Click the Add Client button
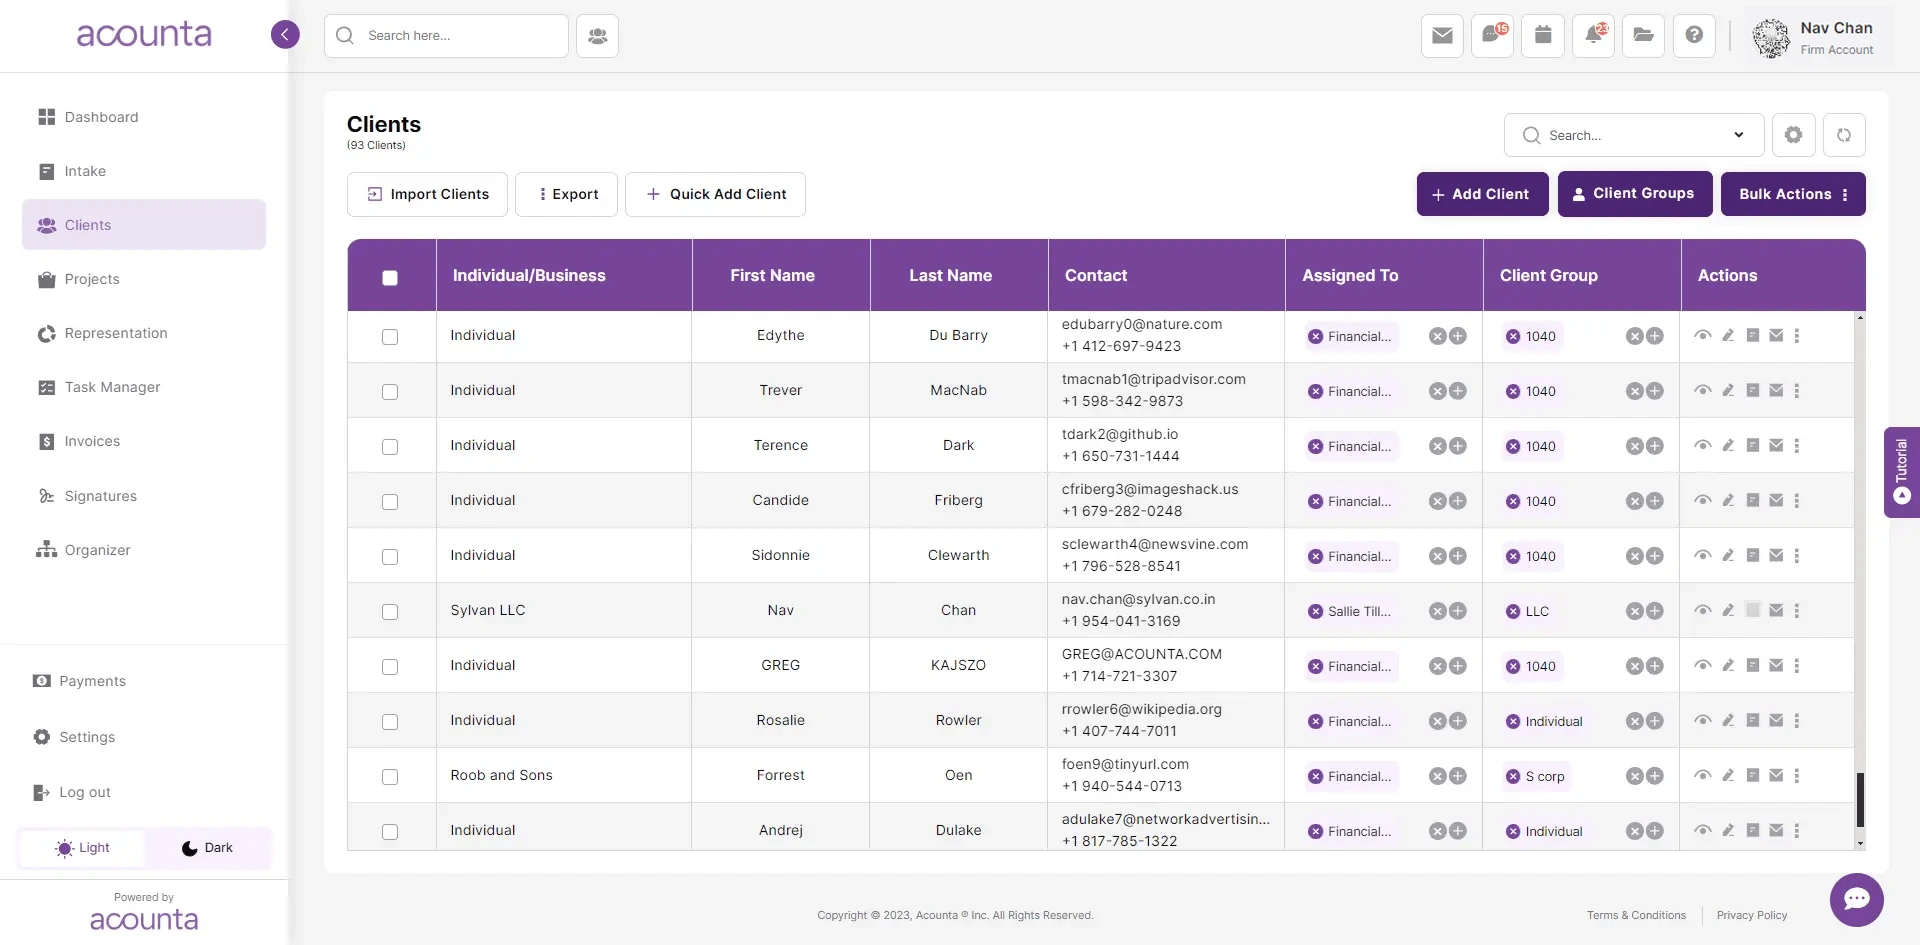The height and width of the screenshot is (945, 1920). coord(1483,194)
